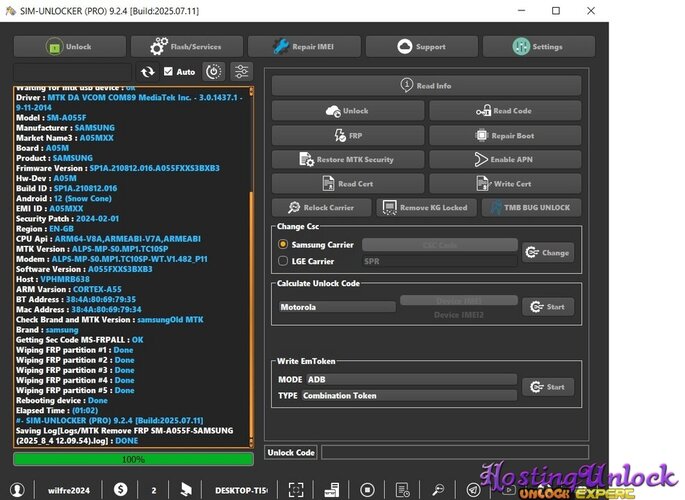The height and width of the screenshot is (500, 685).
Task: Open the Motorola brand dropdown
Action: pos(337,307)
